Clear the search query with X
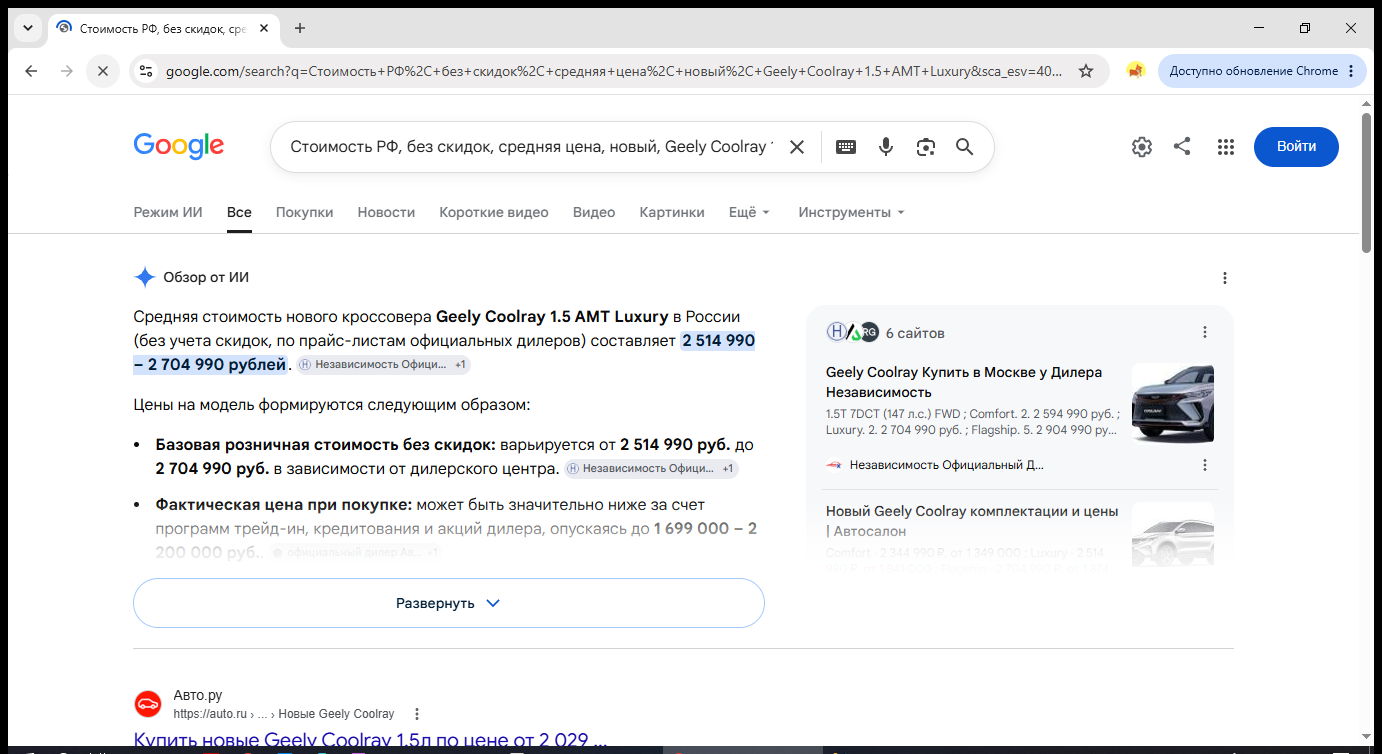This screenshot has width=1382, height=754. (x=797, y=147)
